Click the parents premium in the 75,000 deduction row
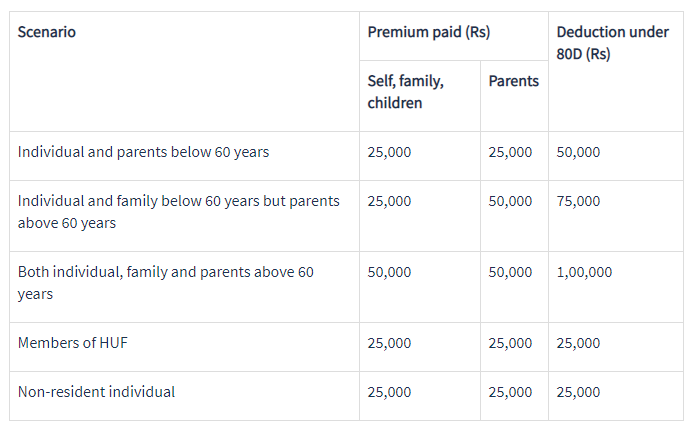This screenshot has width=692, height=432. [510, 201]
